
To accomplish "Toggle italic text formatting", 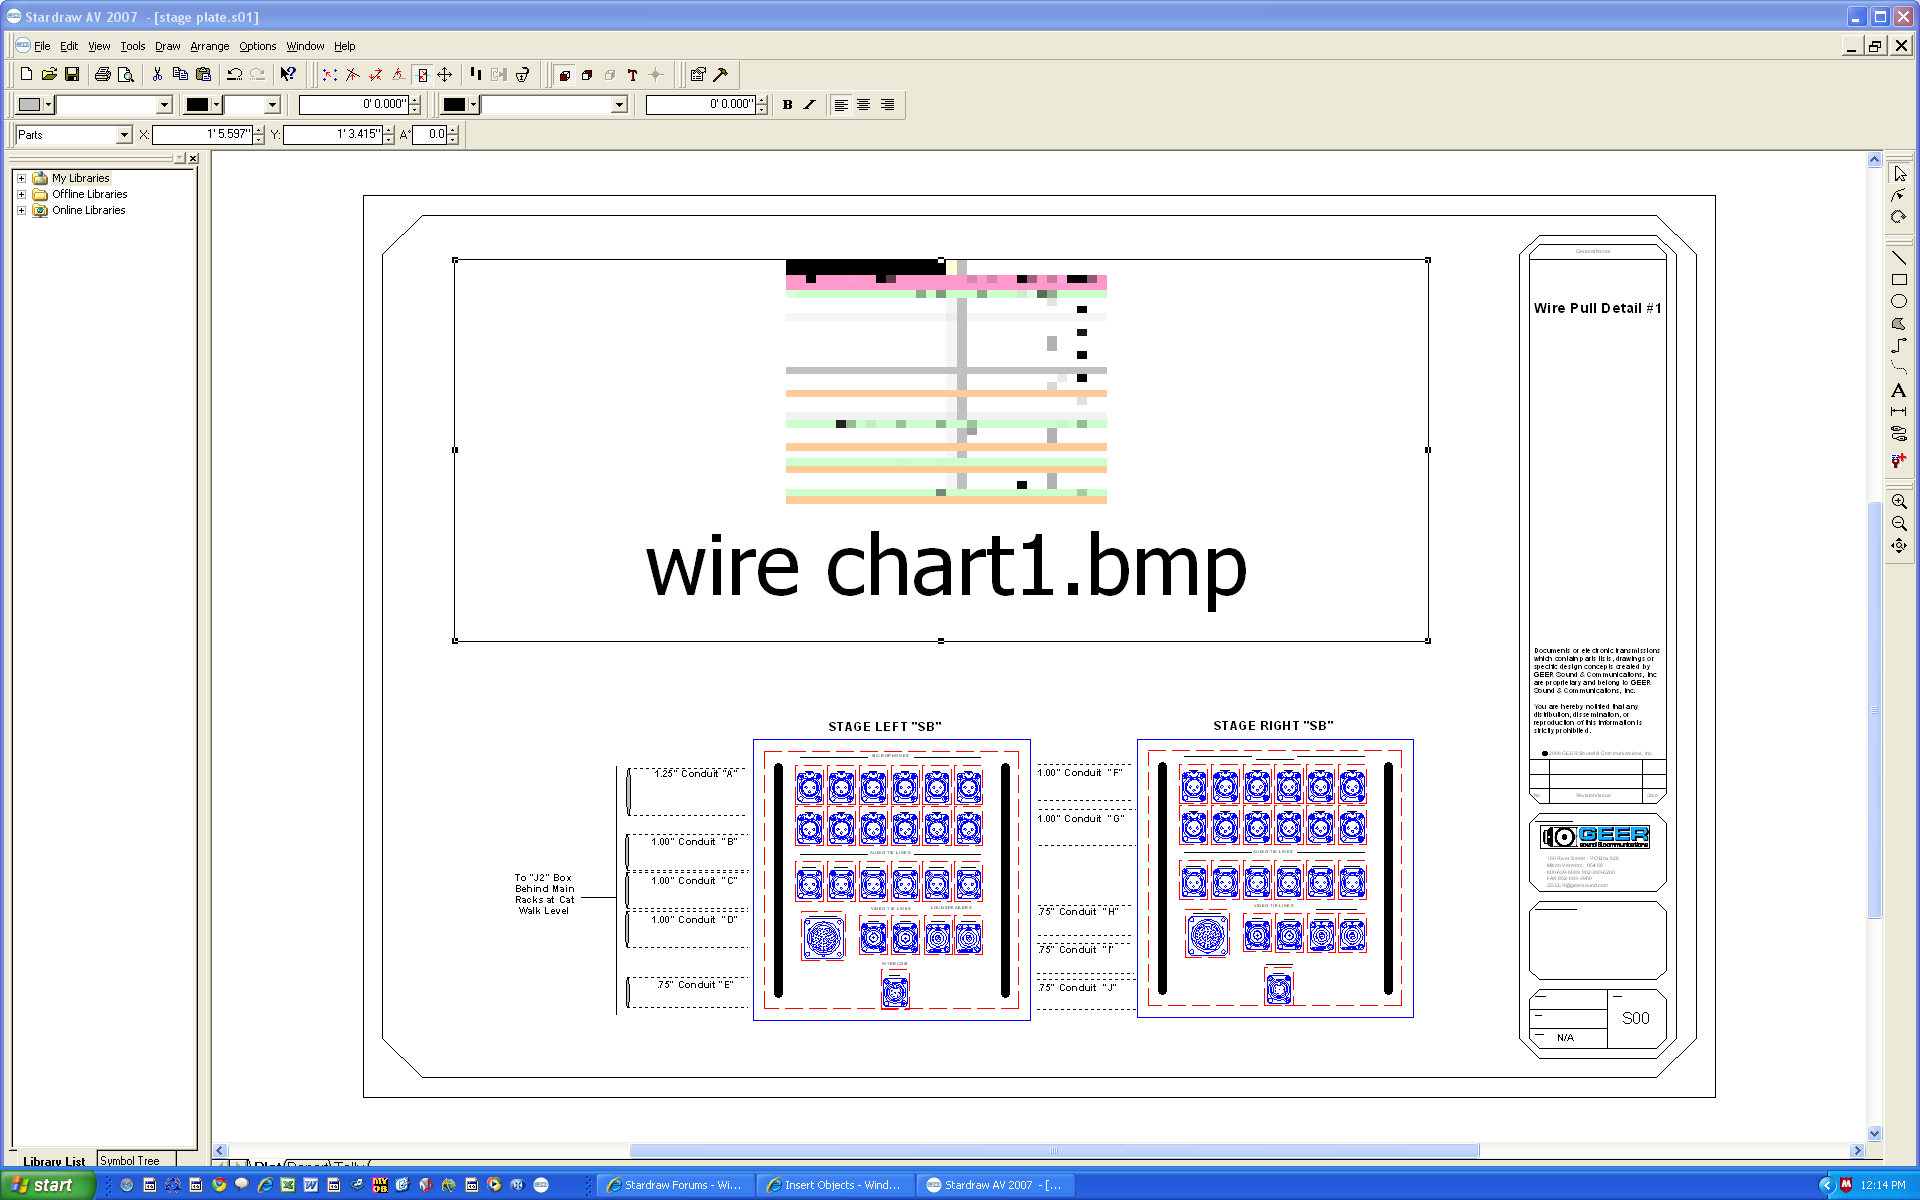I will pos(809,105).
